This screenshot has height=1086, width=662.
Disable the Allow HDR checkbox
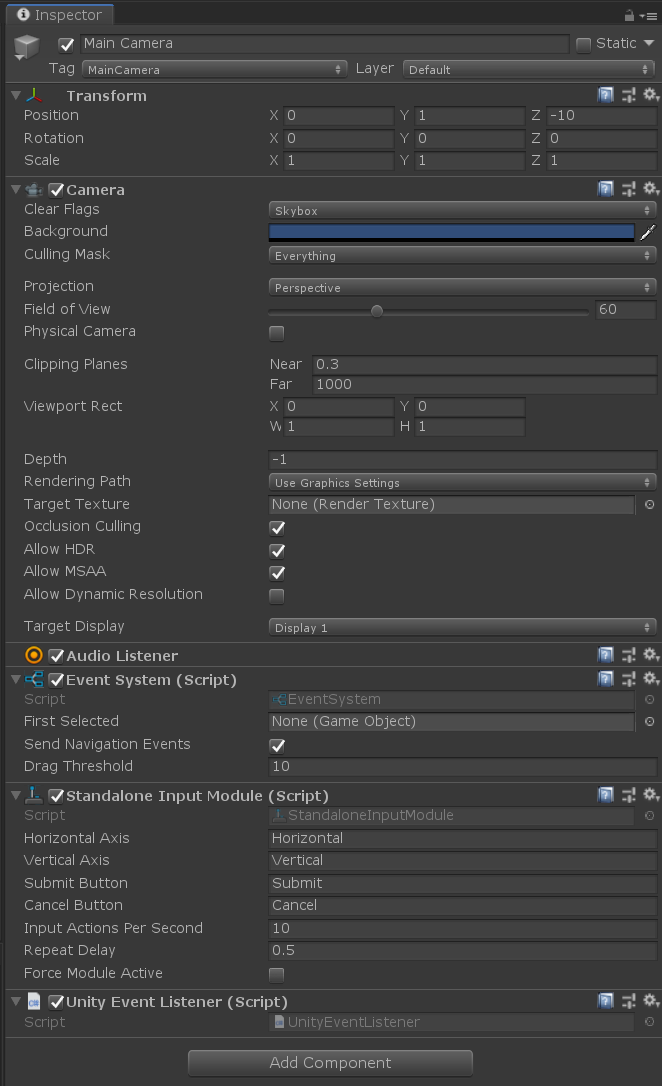pos(277,551)
